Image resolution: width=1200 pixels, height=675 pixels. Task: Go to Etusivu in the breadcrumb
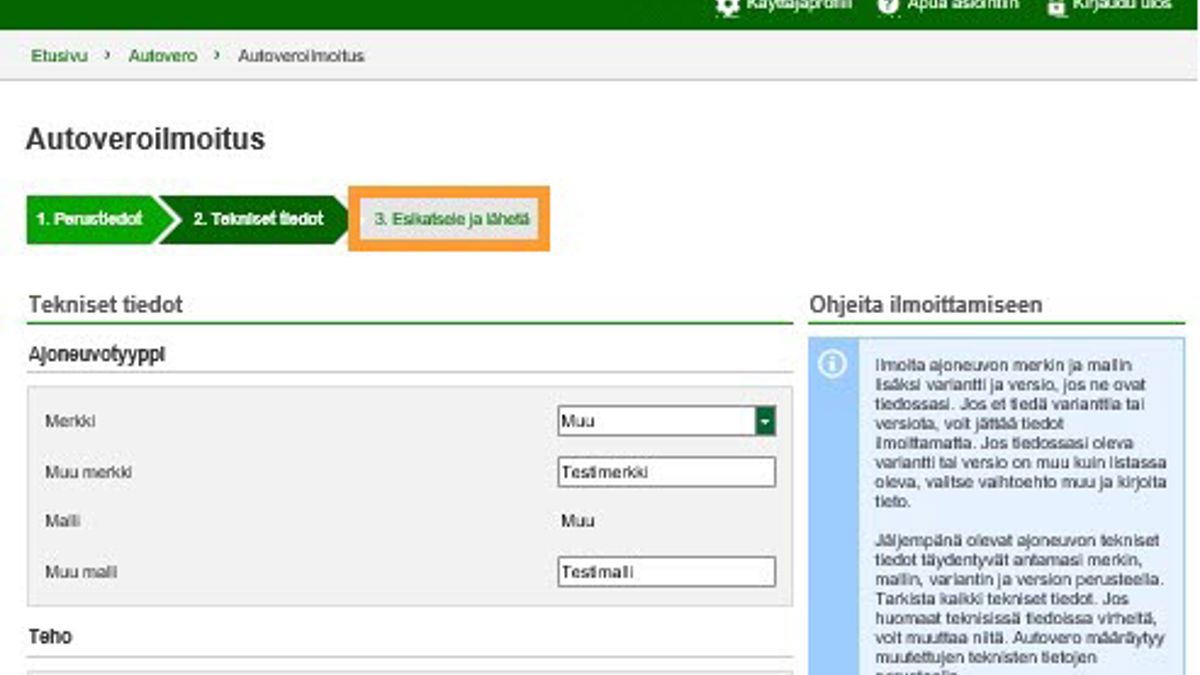click(x=58, y=56)
